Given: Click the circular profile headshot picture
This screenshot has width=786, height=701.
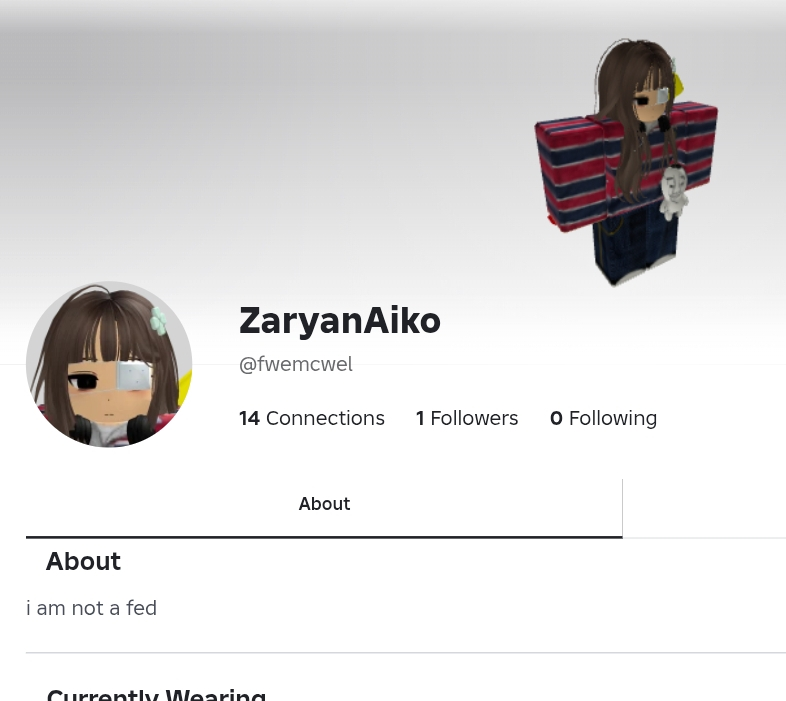Looking at the screenshot, I should 109,365.
